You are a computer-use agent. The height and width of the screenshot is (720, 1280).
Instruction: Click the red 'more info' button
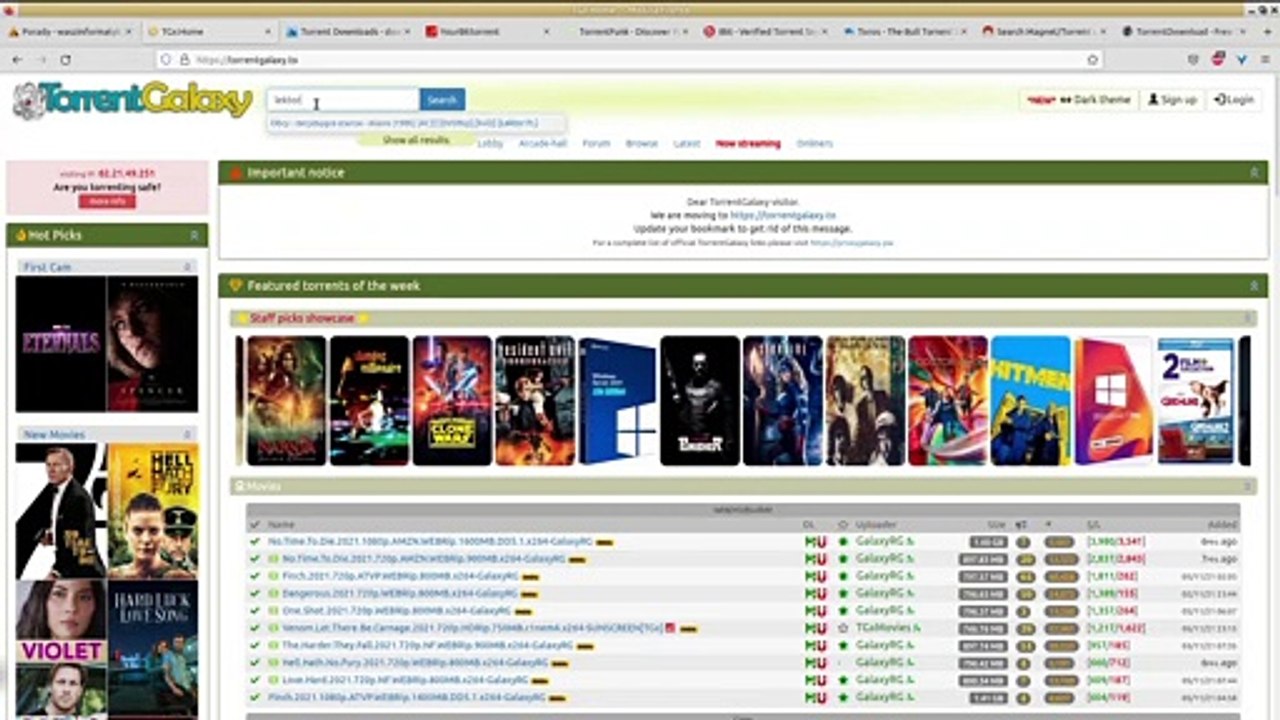tap(107, 201)
